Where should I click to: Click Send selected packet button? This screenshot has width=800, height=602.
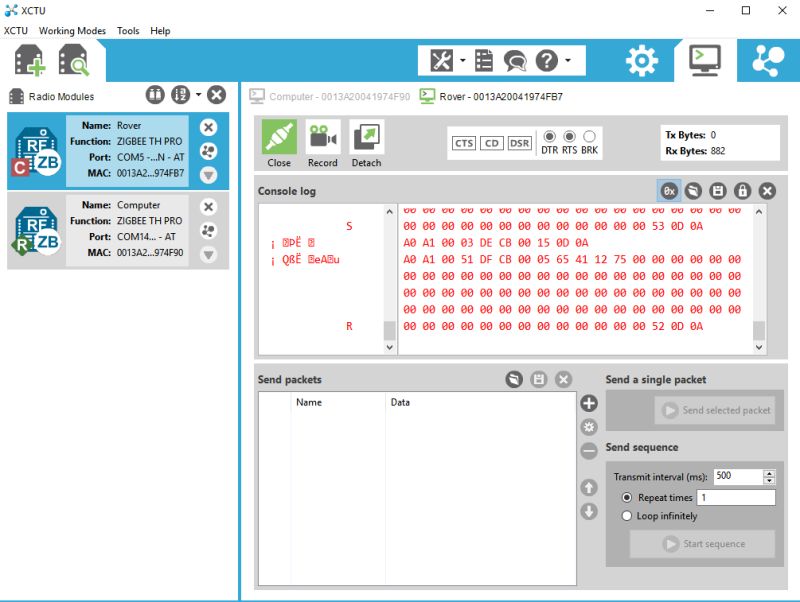click(x=715, y=410)
